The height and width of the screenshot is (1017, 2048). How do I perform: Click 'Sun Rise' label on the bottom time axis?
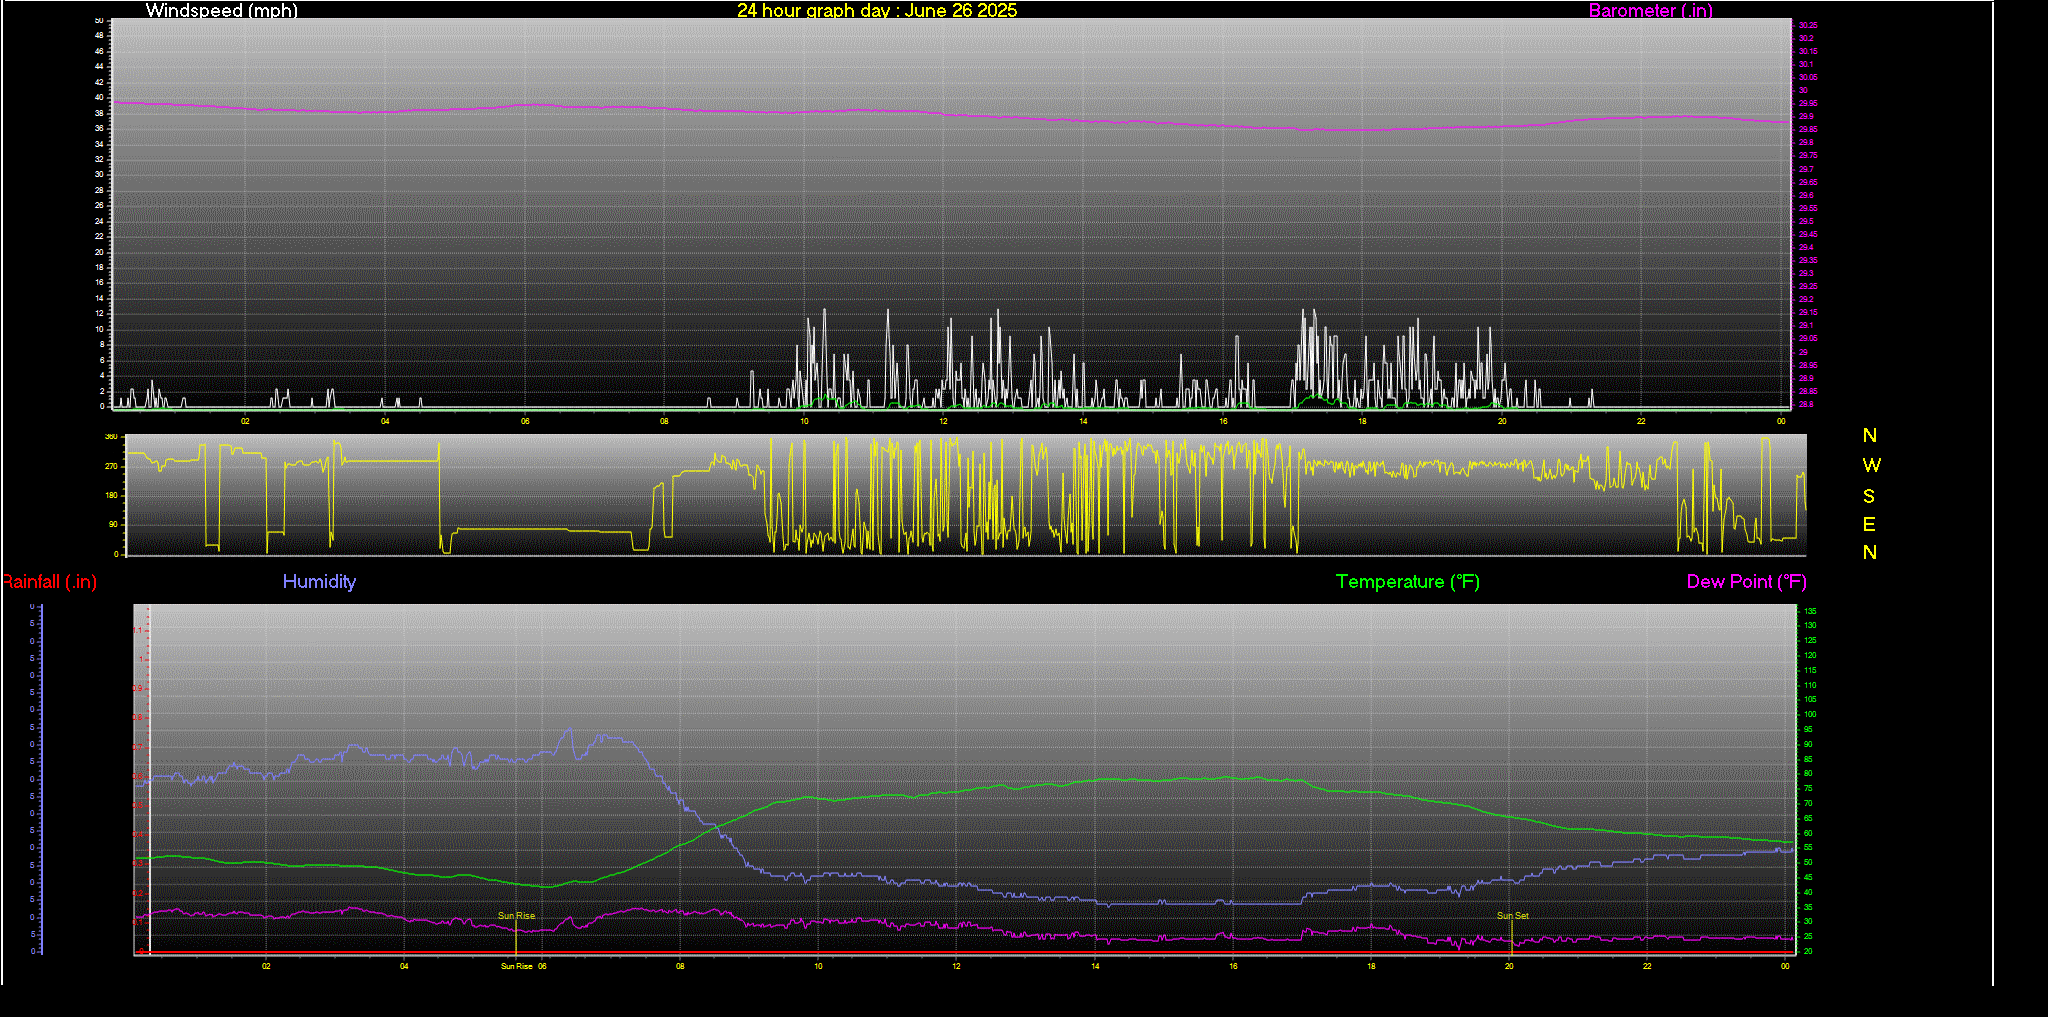(517, 966)
